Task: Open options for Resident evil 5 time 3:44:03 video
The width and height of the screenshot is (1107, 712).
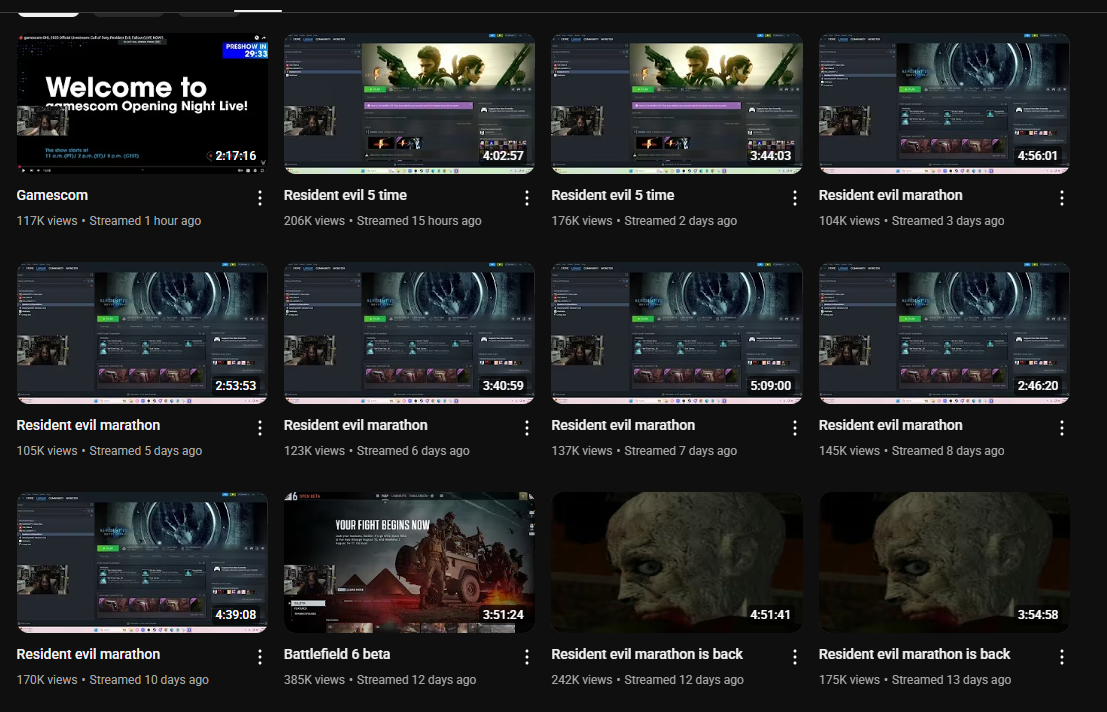Action: pyautogui.click(x=794, y=198)
